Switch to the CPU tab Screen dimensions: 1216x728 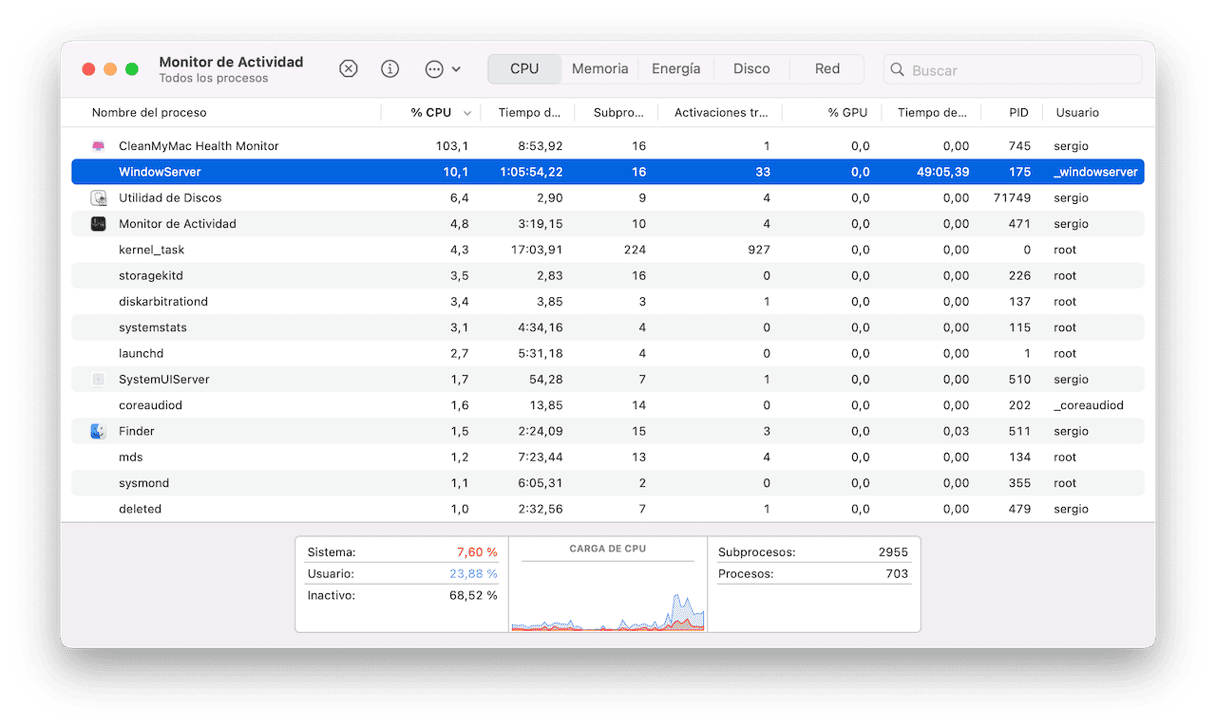pyautogui.click(x=524, y=69)
